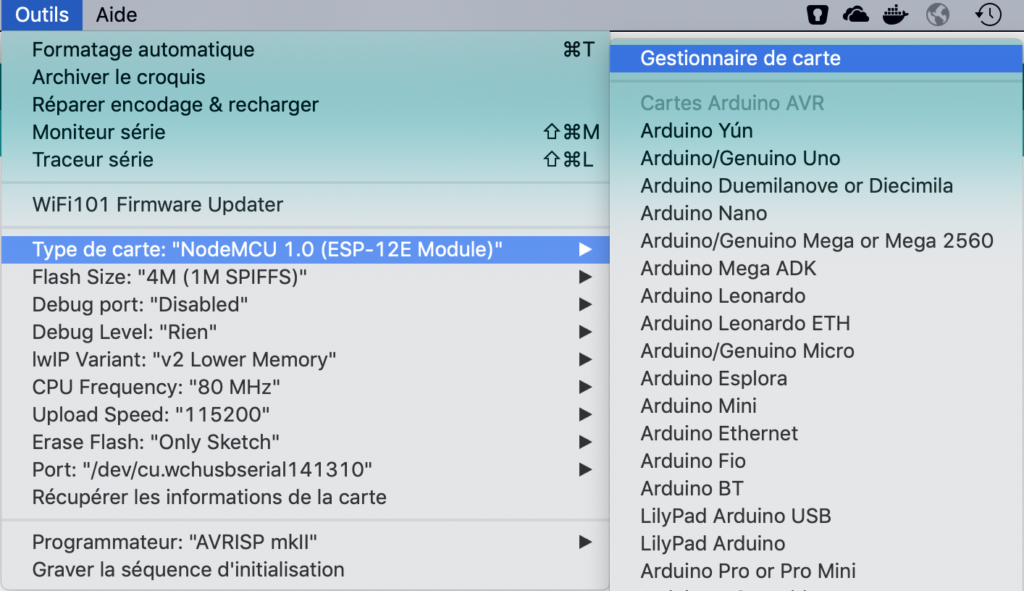
Task: Click the globe icon in menu bar
Action: tap(937, 14)
